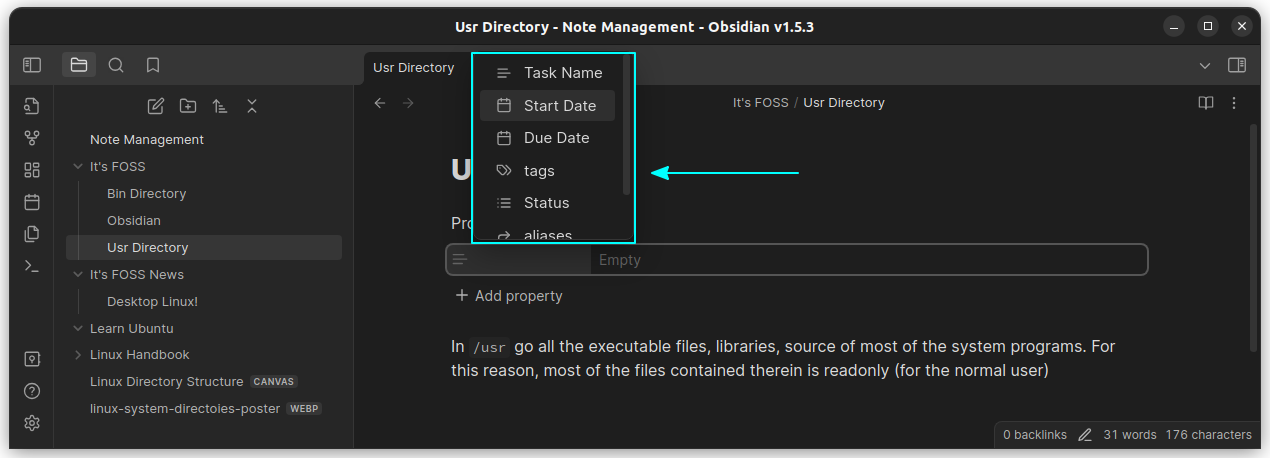Image resolution: width=1270 pixels, height=458 pixels.
Task: Select Start Date from property list
Action: (x=547, y=105)
